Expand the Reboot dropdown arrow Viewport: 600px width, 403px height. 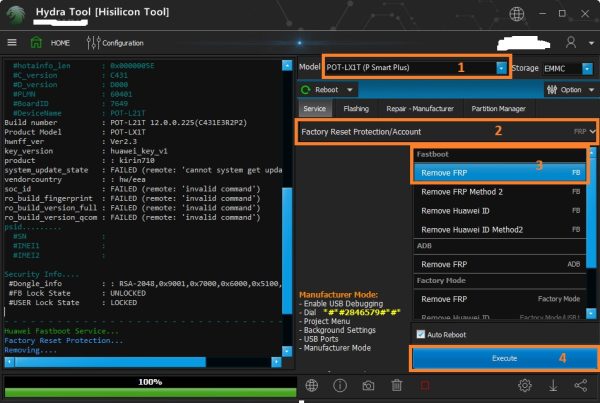[350, 90]
